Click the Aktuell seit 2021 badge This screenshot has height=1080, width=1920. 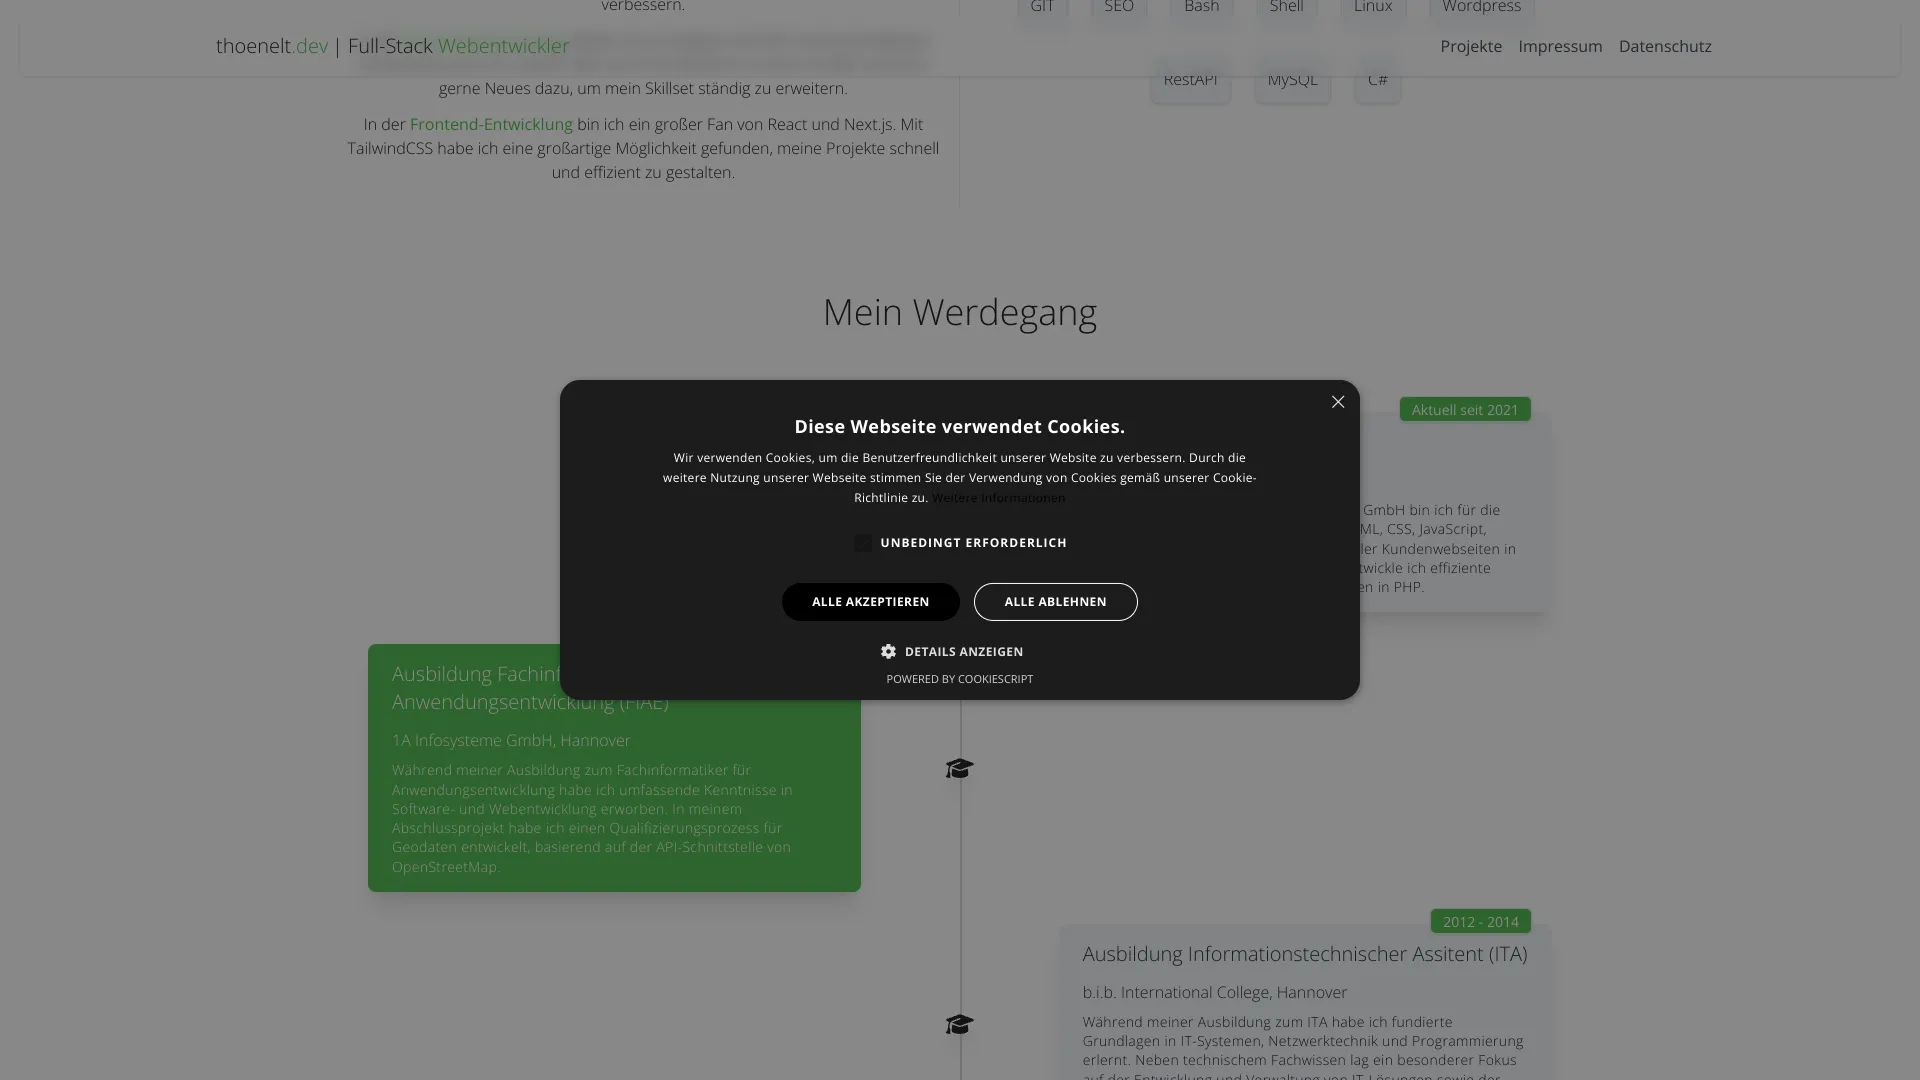(1465, 409)
